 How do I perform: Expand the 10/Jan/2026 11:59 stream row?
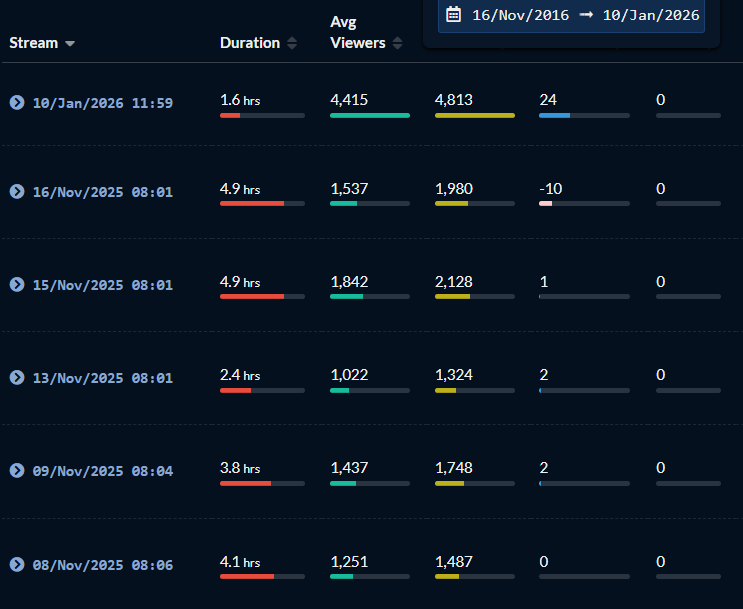[17, 102]
